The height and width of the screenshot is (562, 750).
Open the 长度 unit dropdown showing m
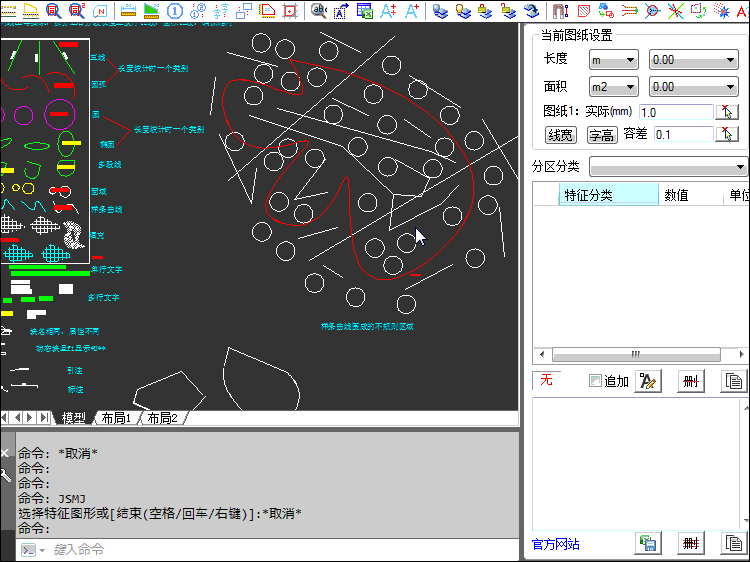(613, 60)
